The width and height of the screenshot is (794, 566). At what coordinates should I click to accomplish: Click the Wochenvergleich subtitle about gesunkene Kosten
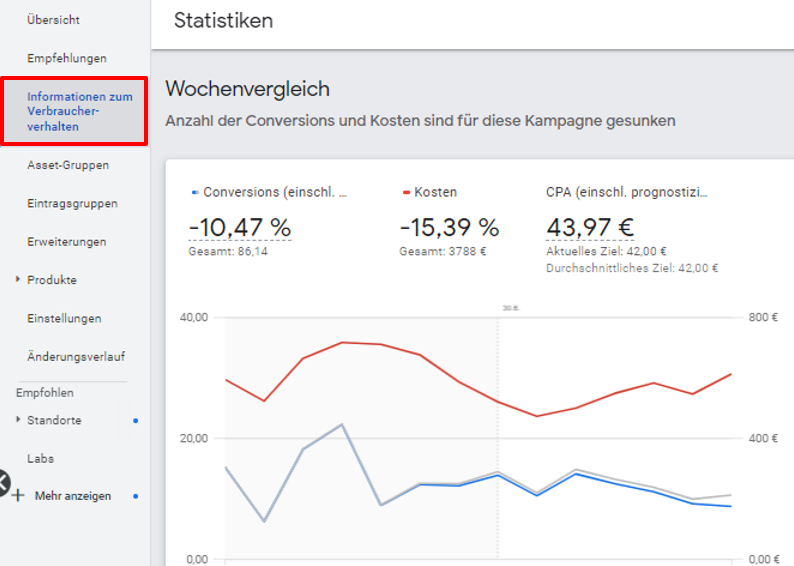420,121
